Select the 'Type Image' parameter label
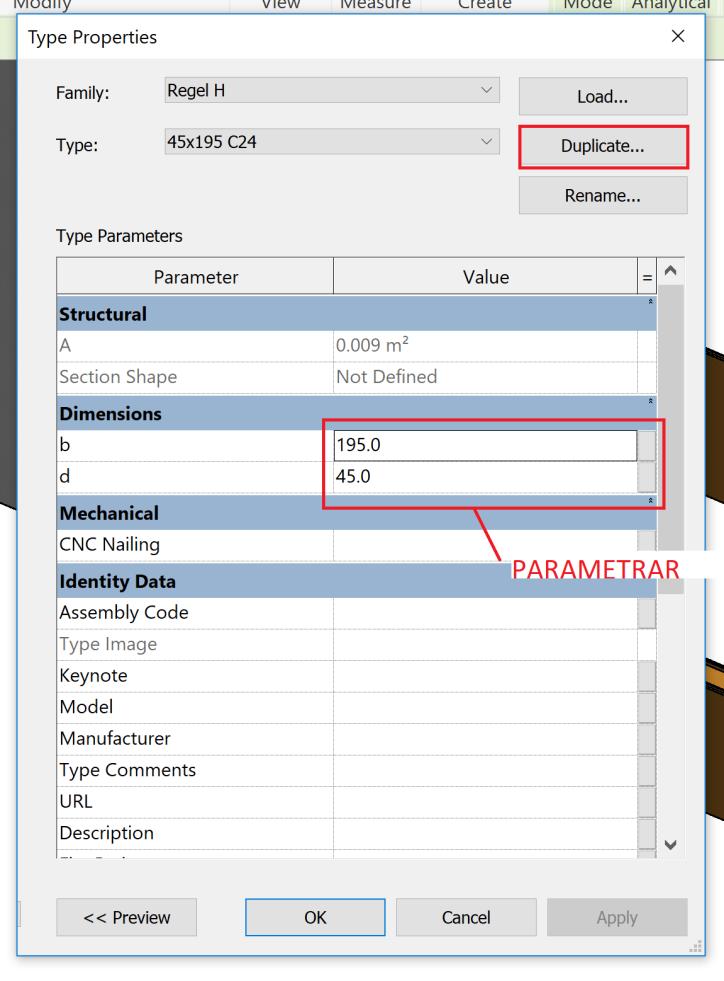The image size is (724, 981). pos(108,644)
